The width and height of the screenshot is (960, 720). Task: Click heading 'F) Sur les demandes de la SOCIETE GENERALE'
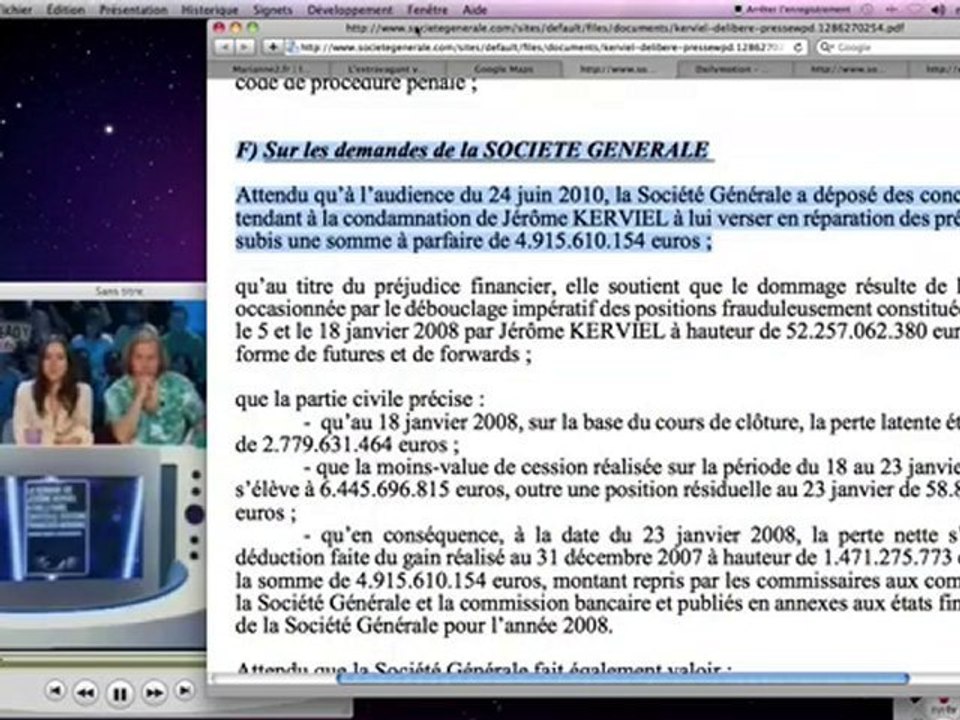coord(472,150)
